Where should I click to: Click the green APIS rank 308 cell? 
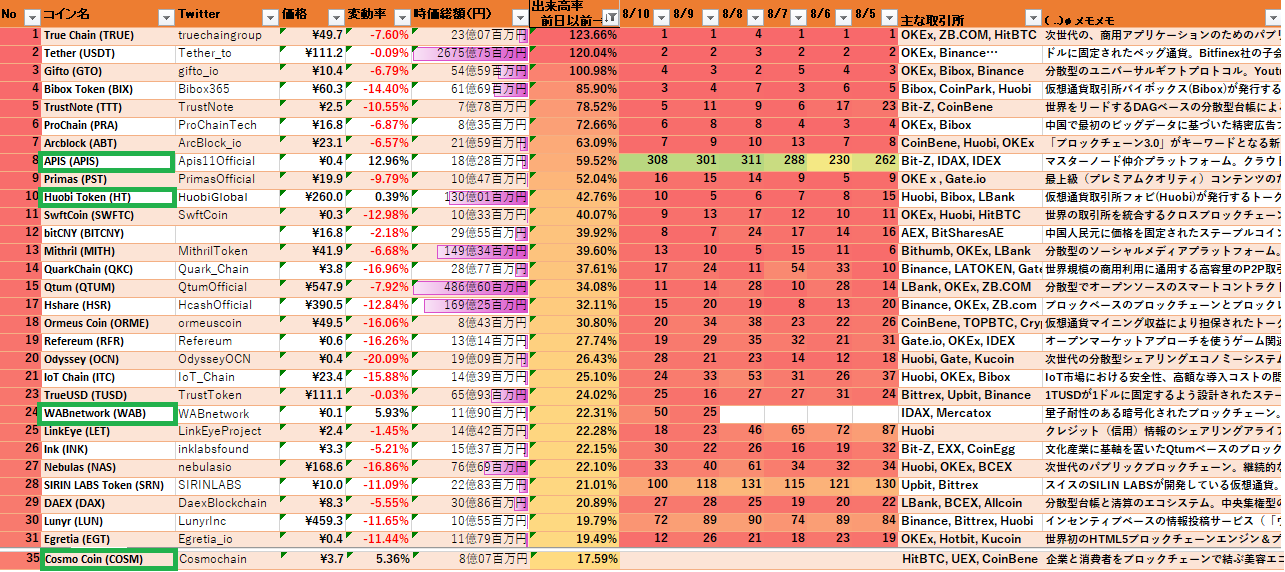657,161
